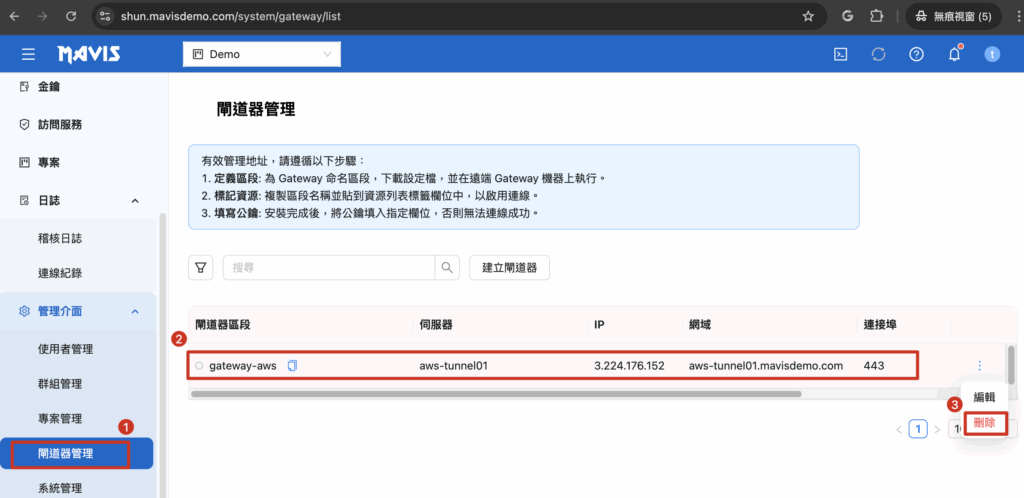Image resolution: width=1024 pixels, height=498 pixels.
Task: Click the filter funnel icon button
Action: [x=201, y=267]
